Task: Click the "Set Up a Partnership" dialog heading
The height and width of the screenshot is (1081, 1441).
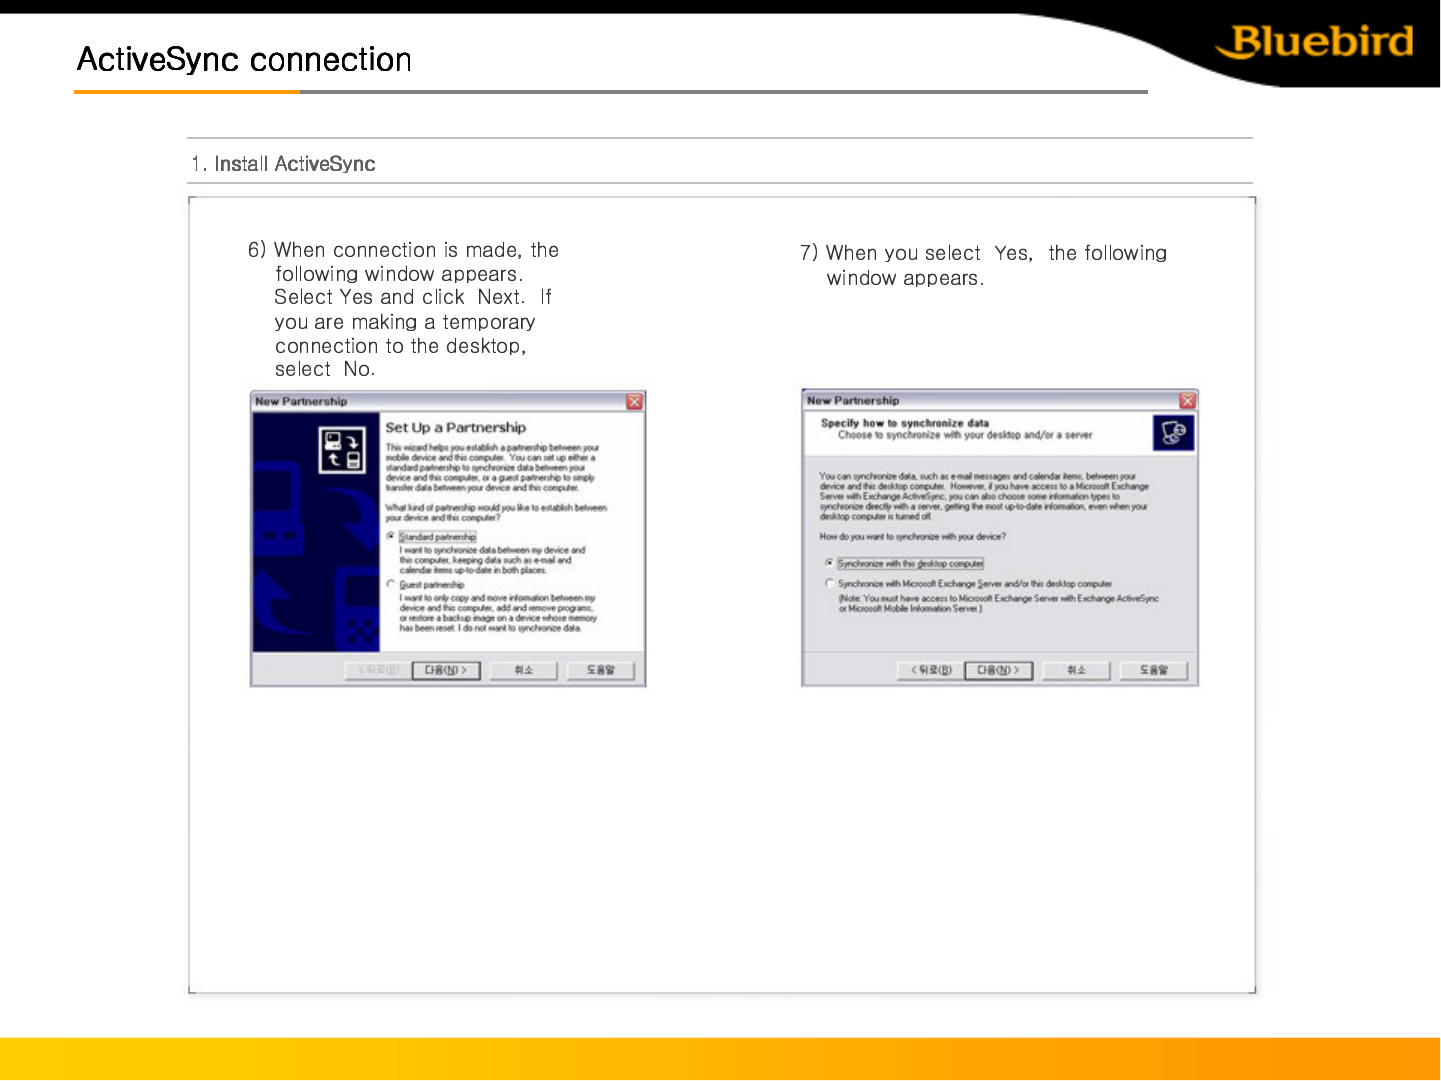Action: coord(456,427)
